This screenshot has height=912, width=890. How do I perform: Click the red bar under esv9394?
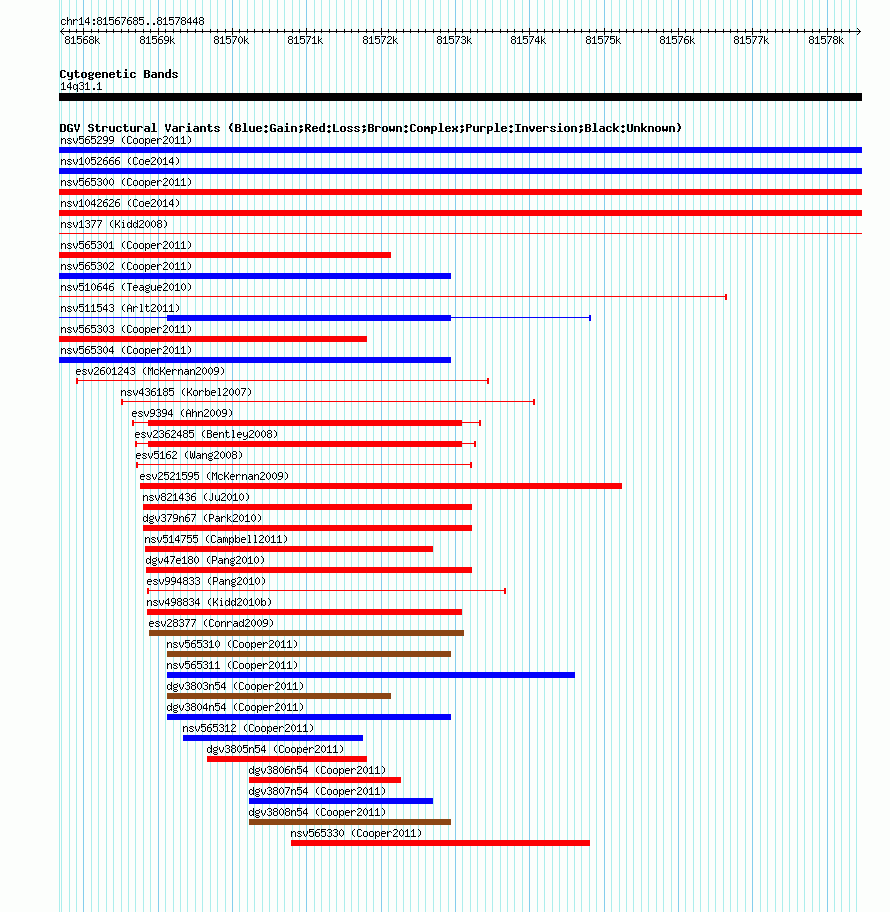pos(305,423)
